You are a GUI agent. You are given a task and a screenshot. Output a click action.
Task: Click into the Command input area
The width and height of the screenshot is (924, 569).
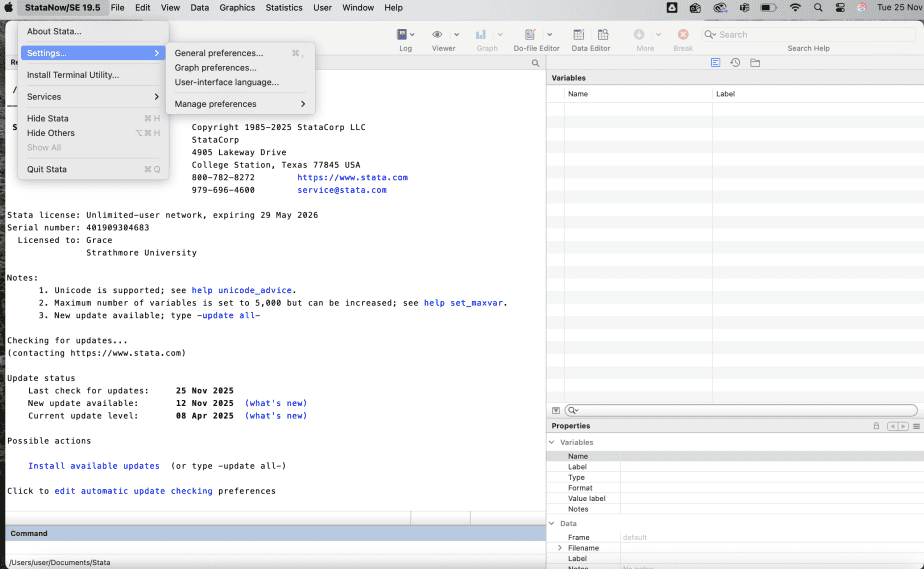275,548
